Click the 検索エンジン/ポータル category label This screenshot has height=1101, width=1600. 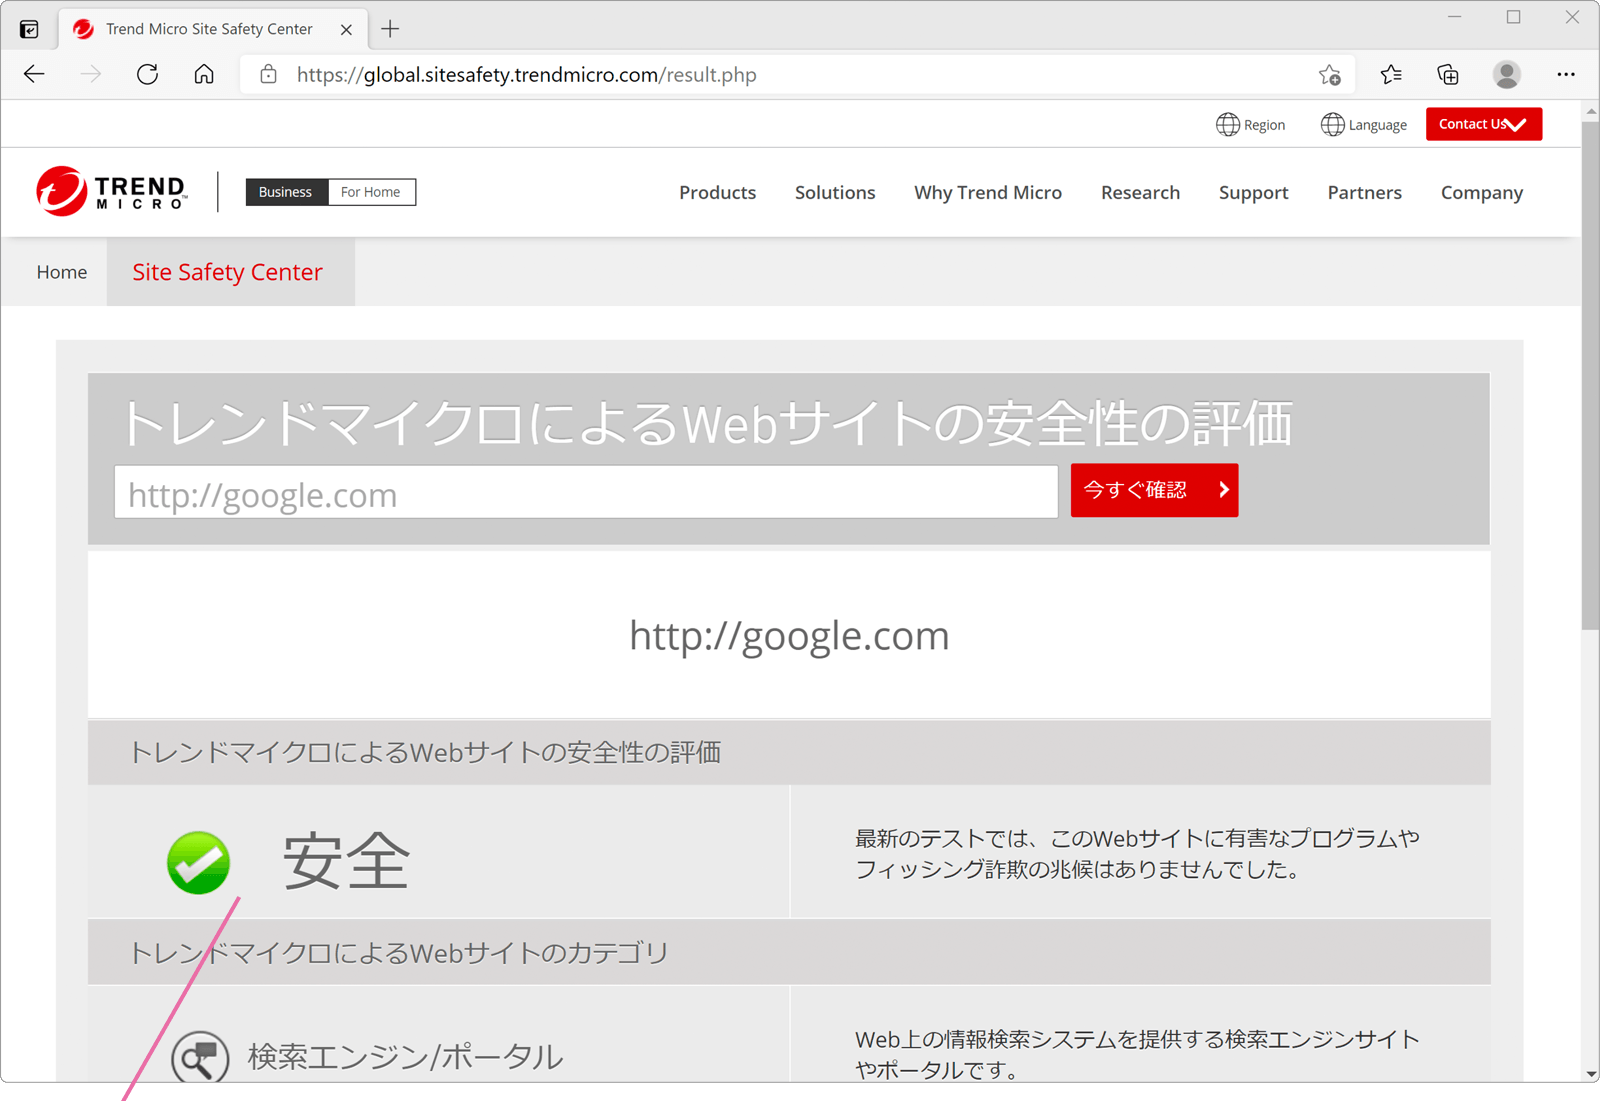tap(405, 1057)
